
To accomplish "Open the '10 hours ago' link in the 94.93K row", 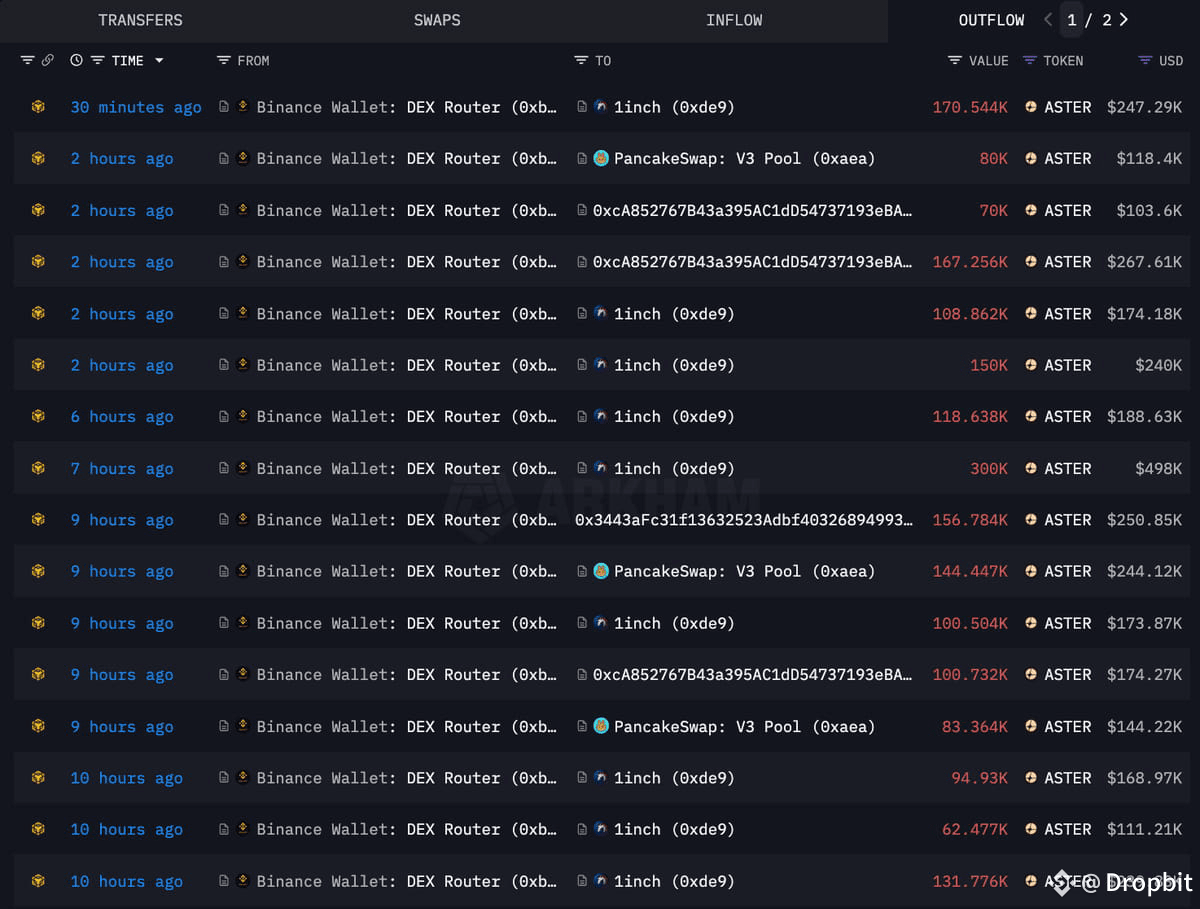I will click(127, 778).
